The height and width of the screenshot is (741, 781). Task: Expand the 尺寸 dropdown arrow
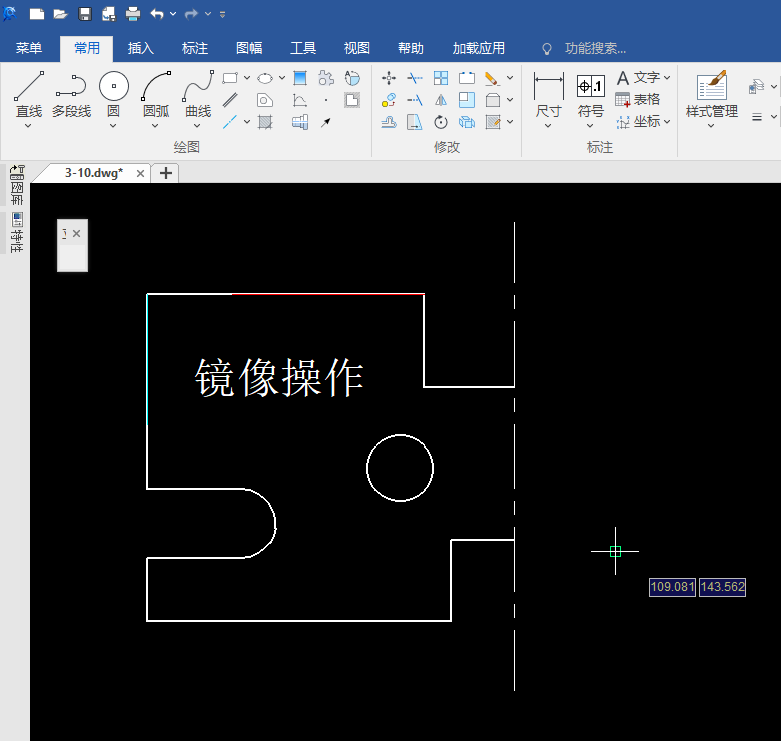pyautogui.click(x=548, y=125)
